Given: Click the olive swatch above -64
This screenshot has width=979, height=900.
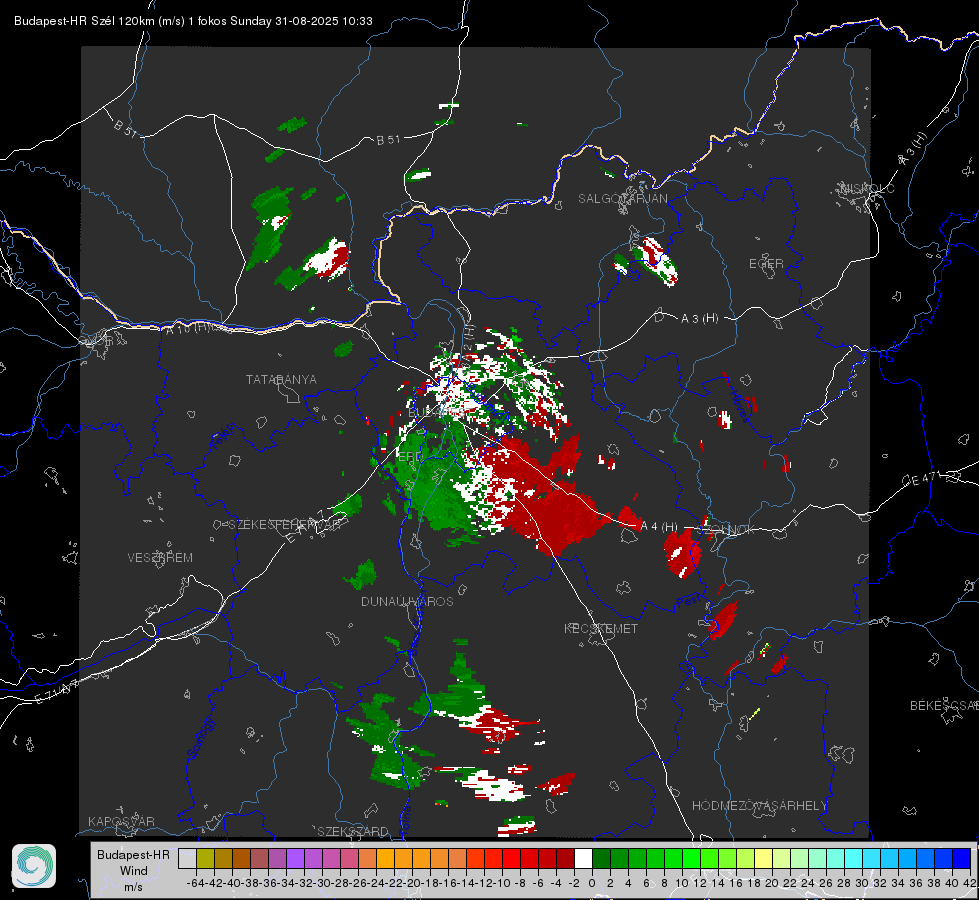Looking at the screenshot, I should coord(205,858).
